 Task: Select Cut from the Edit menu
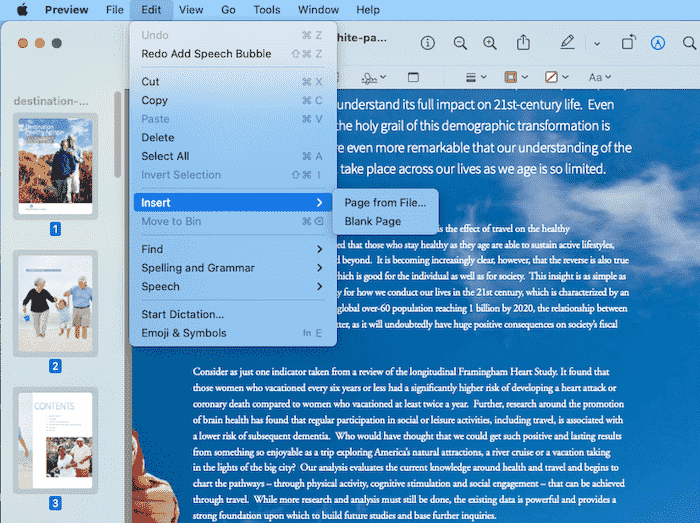[x=232, y=82]
